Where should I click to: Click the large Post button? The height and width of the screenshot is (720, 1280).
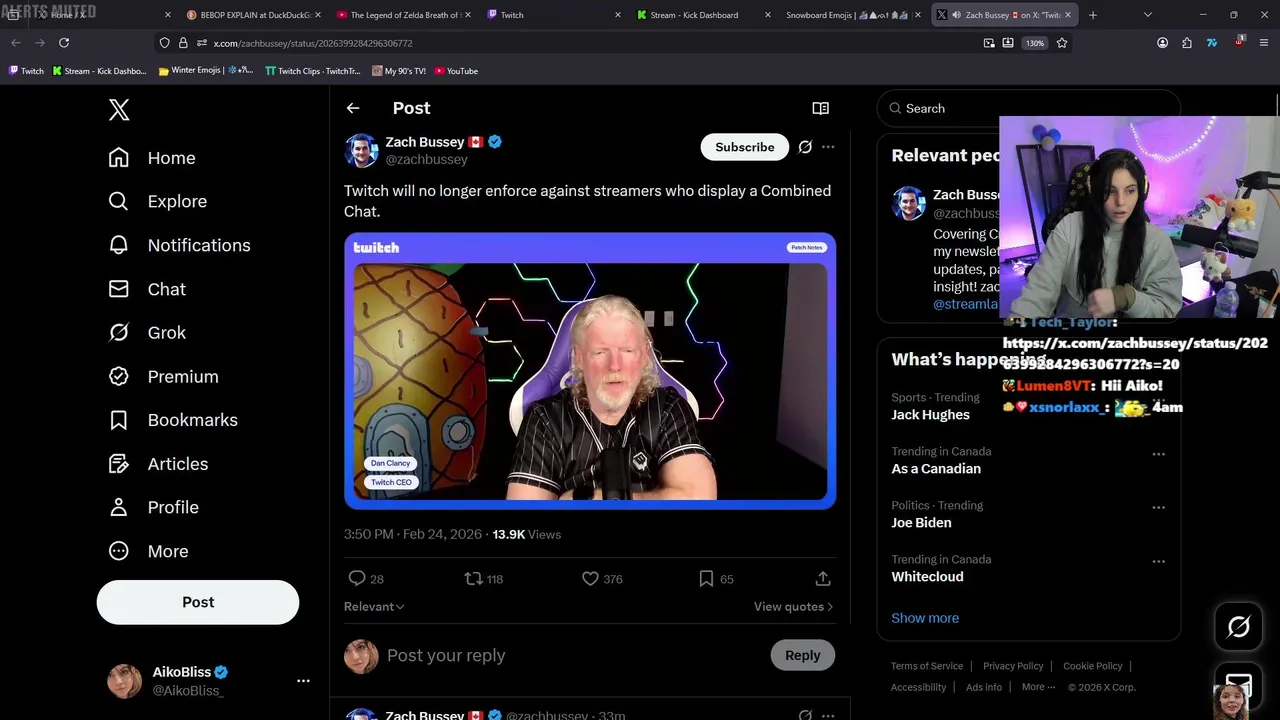pos(198,602)
